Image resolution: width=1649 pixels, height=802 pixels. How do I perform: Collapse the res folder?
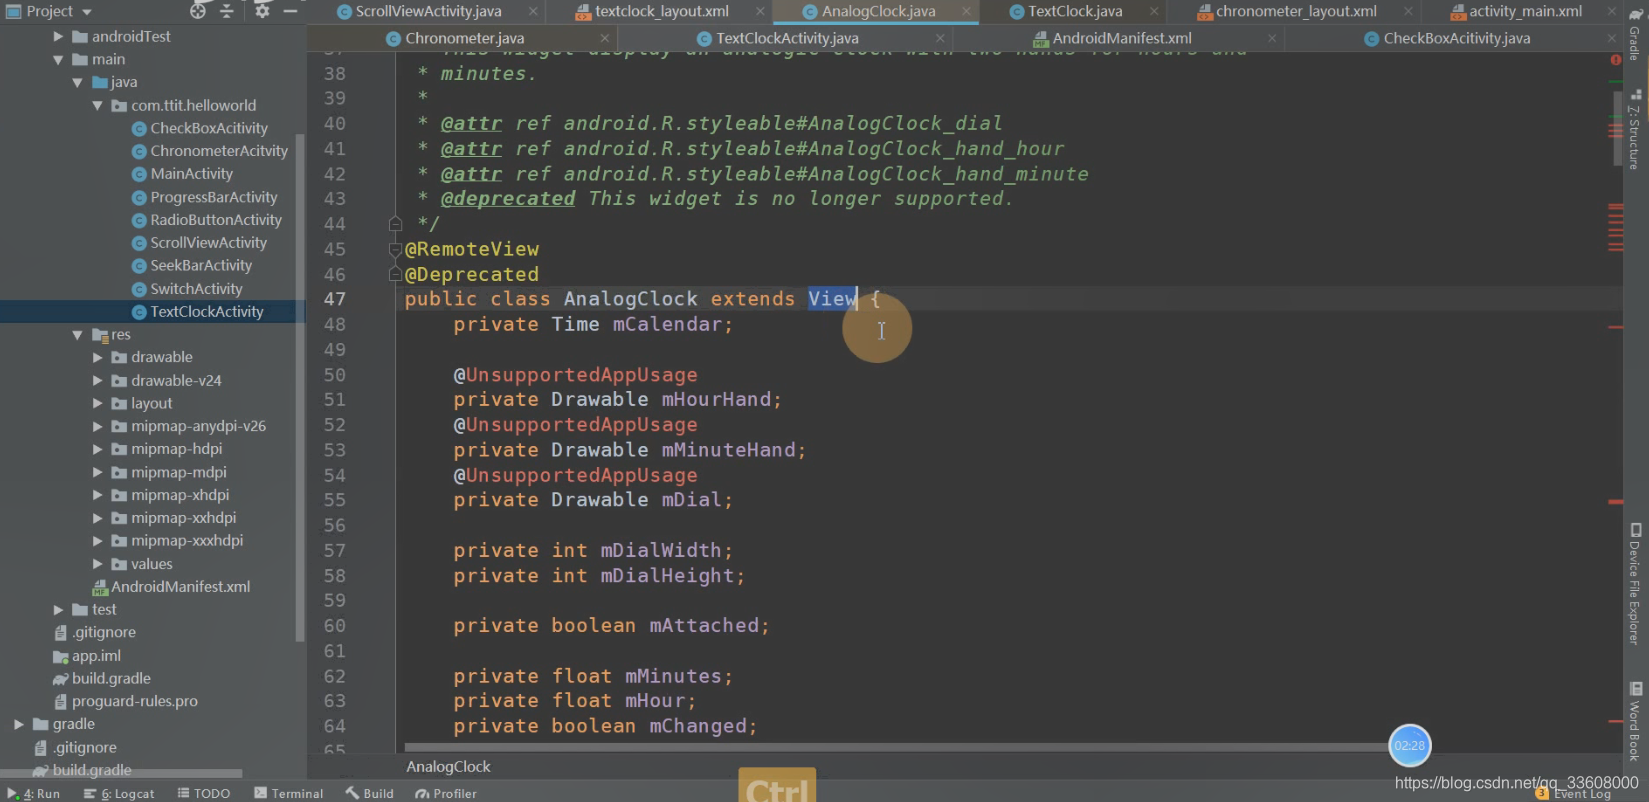tap(77, 335)
